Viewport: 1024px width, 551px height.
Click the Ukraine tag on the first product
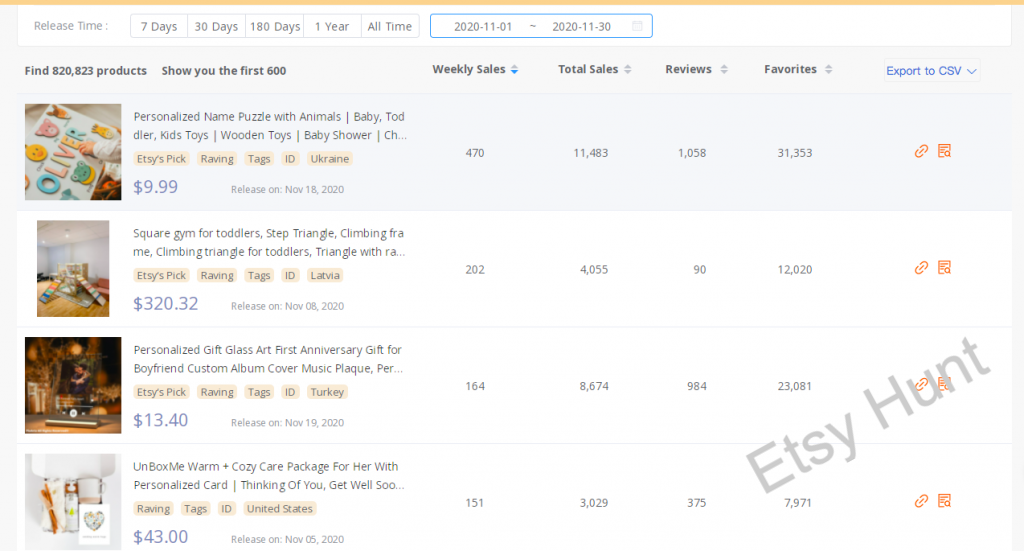pos(329,159)
